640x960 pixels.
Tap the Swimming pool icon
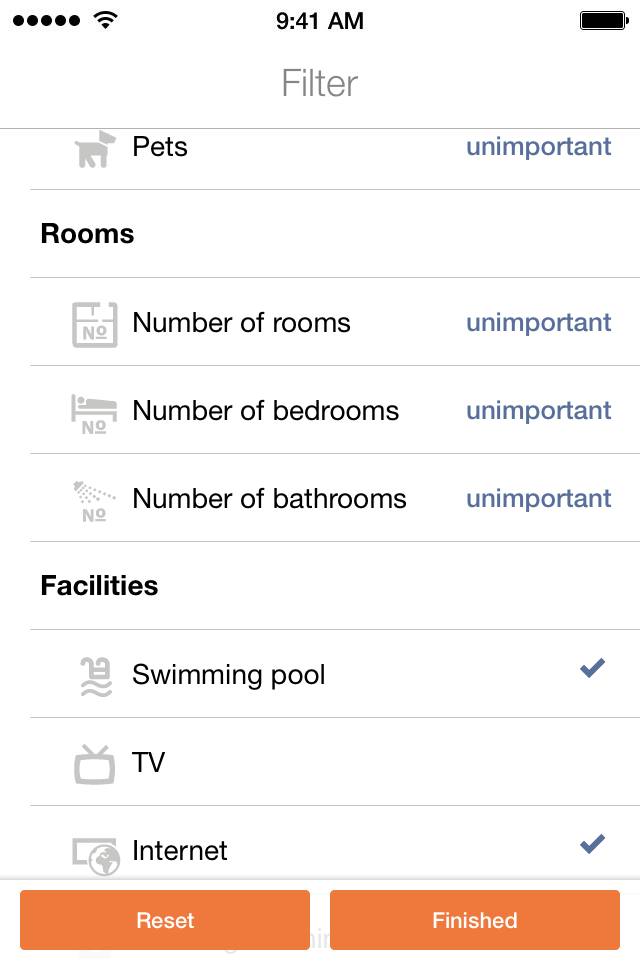coord(96,677)
